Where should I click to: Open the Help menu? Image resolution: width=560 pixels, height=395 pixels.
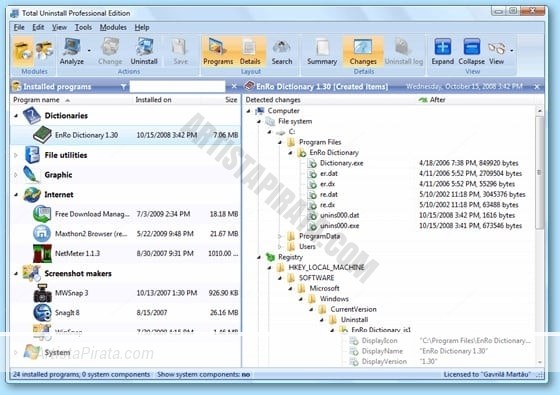coord(142,28)
